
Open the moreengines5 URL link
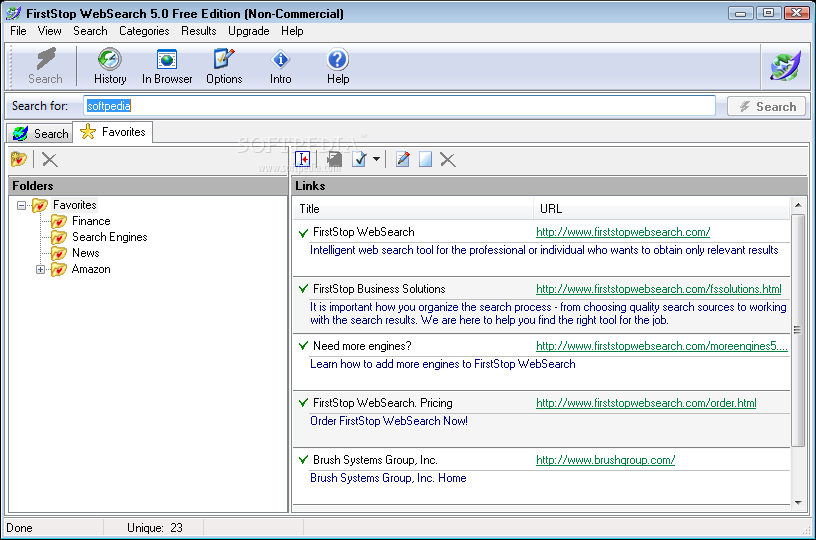coord(661,346)
